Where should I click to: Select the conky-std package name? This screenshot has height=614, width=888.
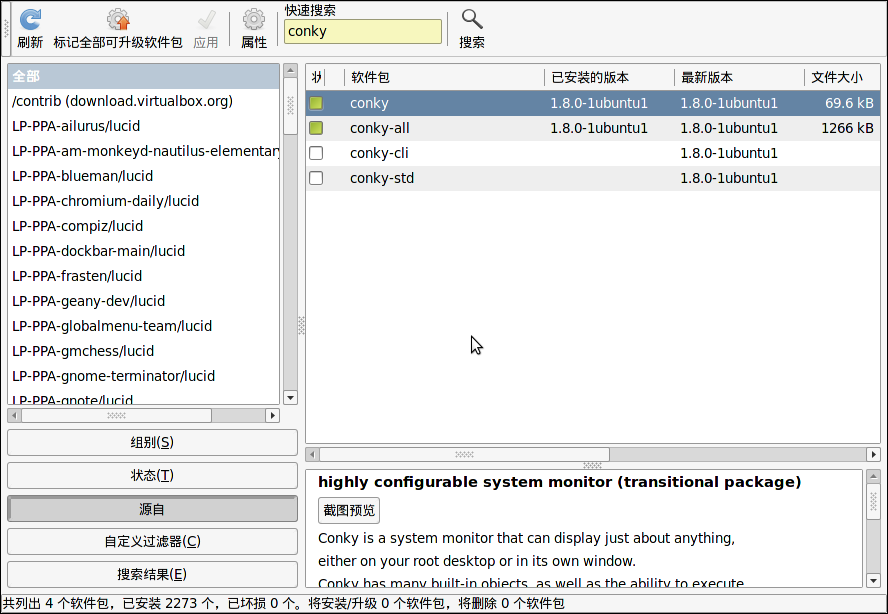coord(382,178)
